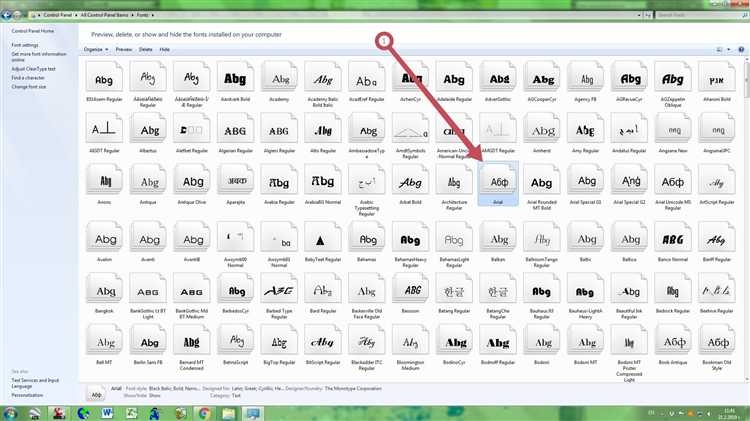750x421 pixels.
Task: Select the Bauhaus 93 Regular font
Action: pyautogui.click(x=542, y=295)
